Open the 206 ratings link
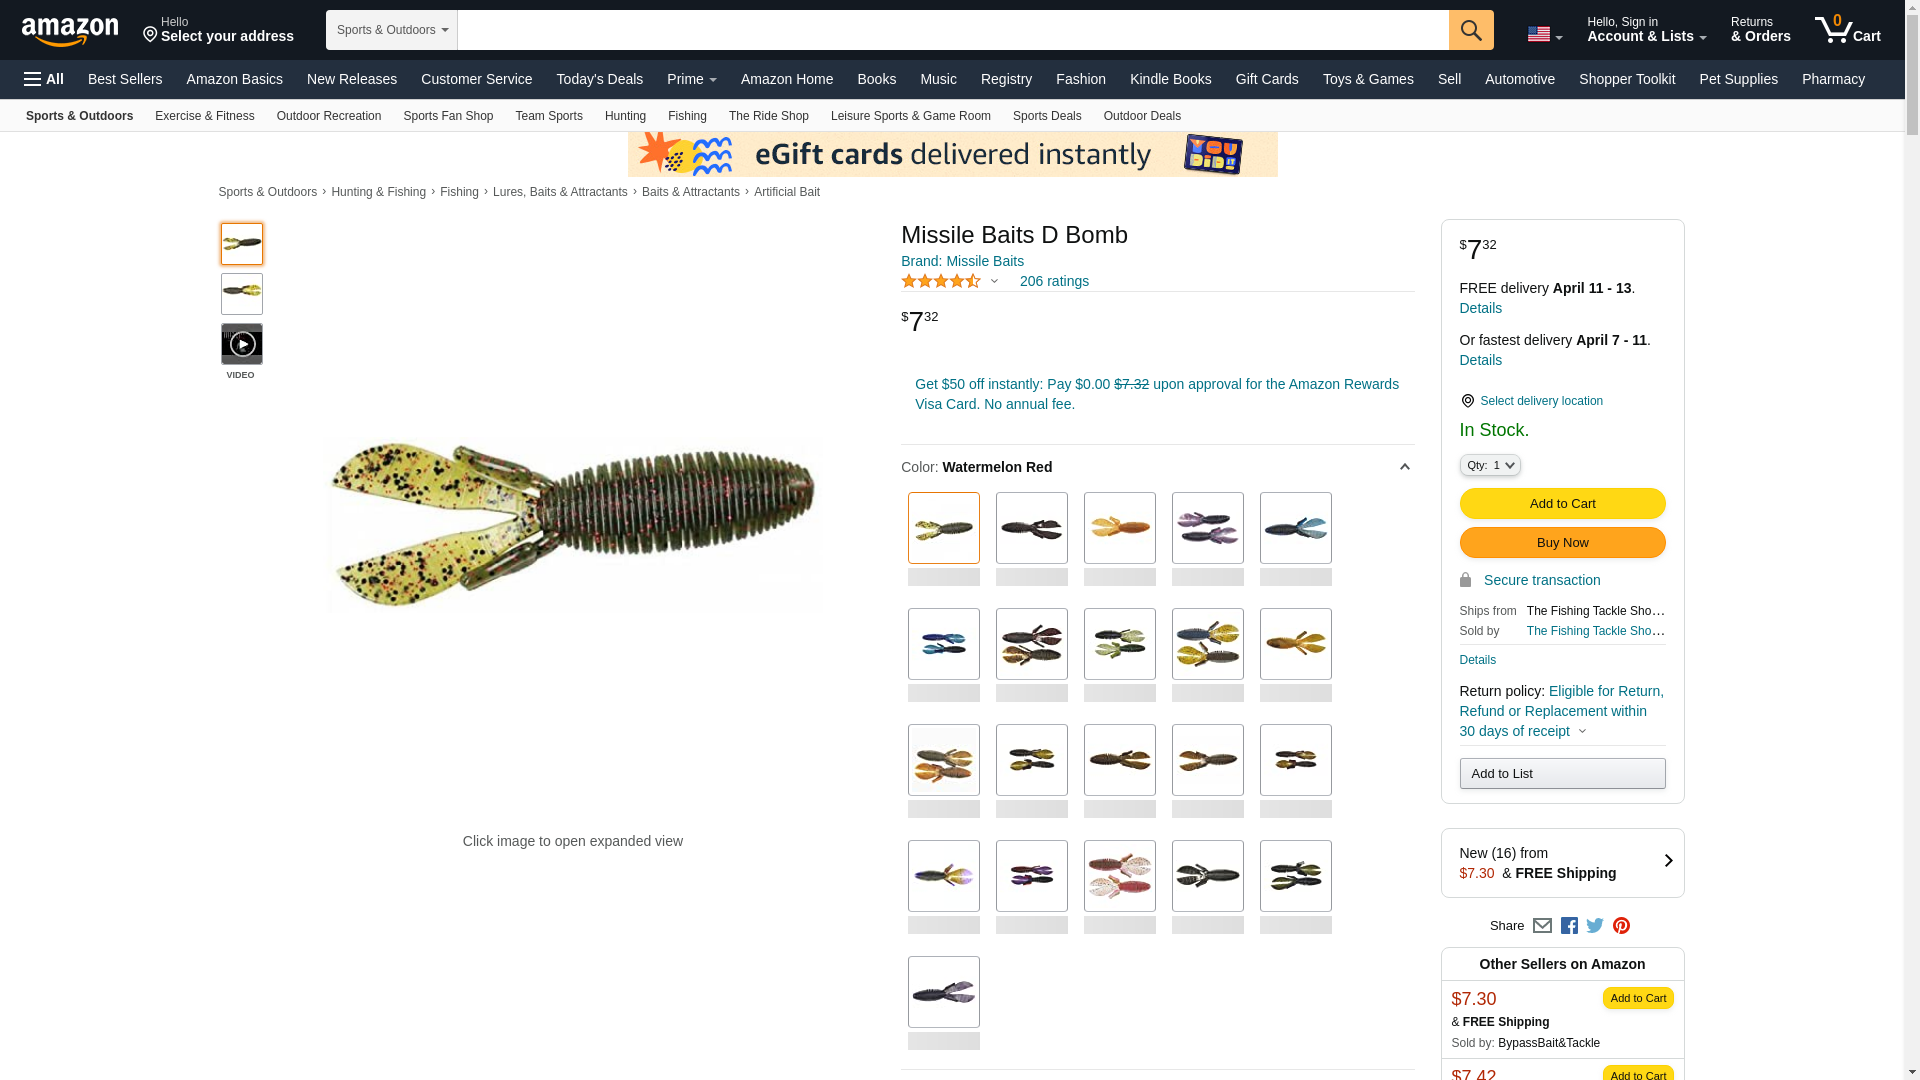Viewport: 1920px width, 1080px height. 1054,281
